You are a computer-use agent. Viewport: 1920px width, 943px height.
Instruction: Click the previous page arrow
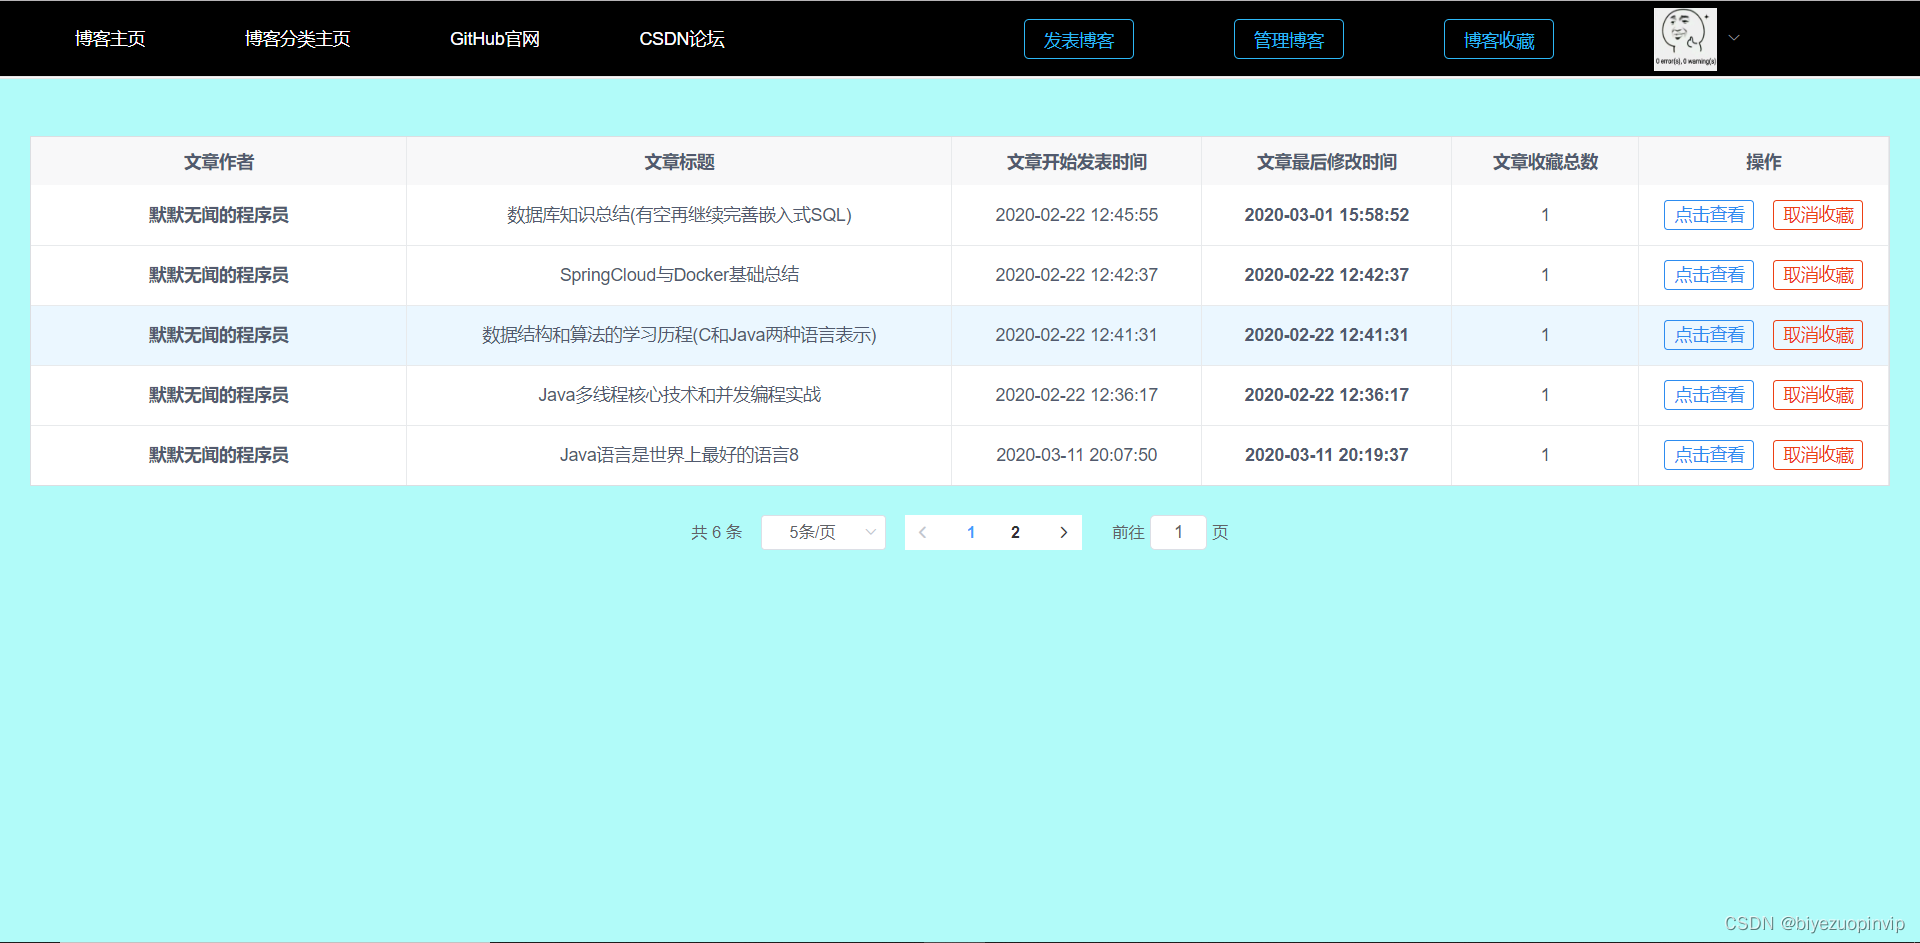coord(922,532)
